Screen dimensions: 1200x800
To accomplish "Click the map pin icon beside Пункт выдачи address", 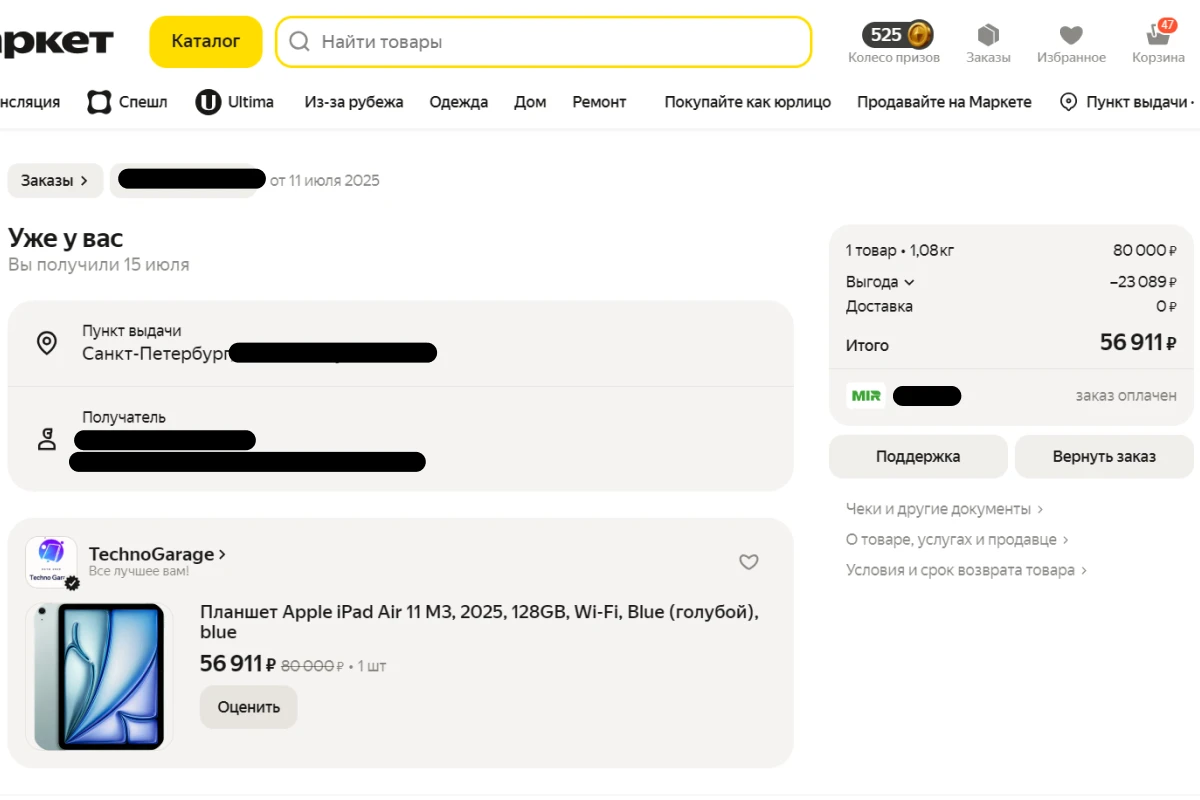I will coord(47,343).
